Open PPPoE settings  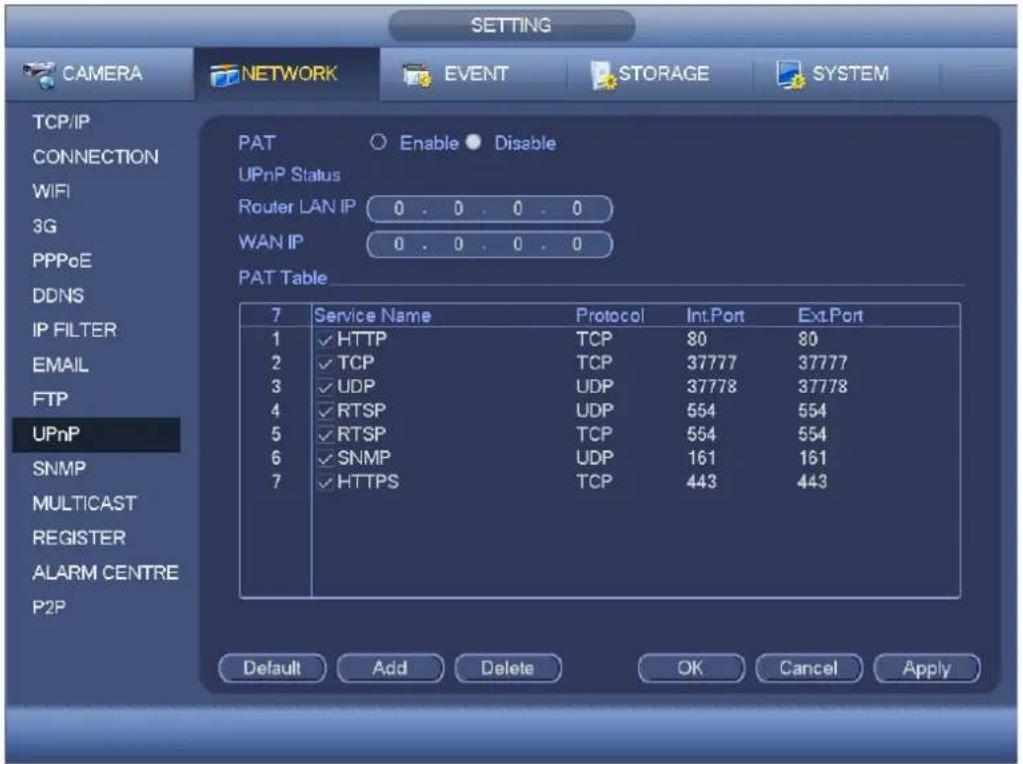62,261
